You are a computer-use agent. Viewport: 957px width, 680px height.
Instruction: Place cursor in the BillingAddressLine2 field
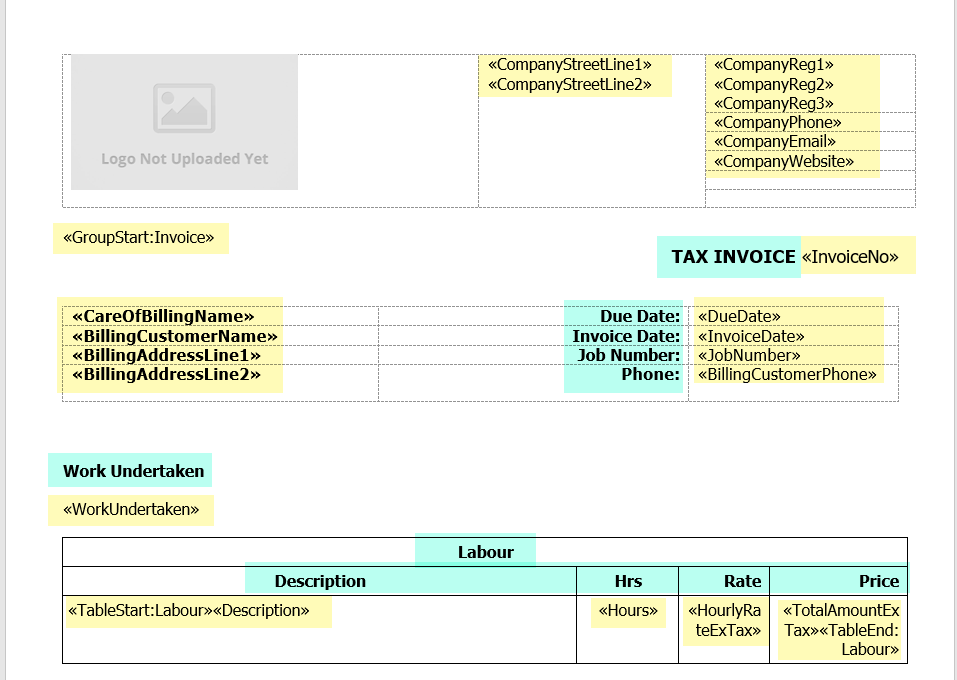click(x=166, y=375)
